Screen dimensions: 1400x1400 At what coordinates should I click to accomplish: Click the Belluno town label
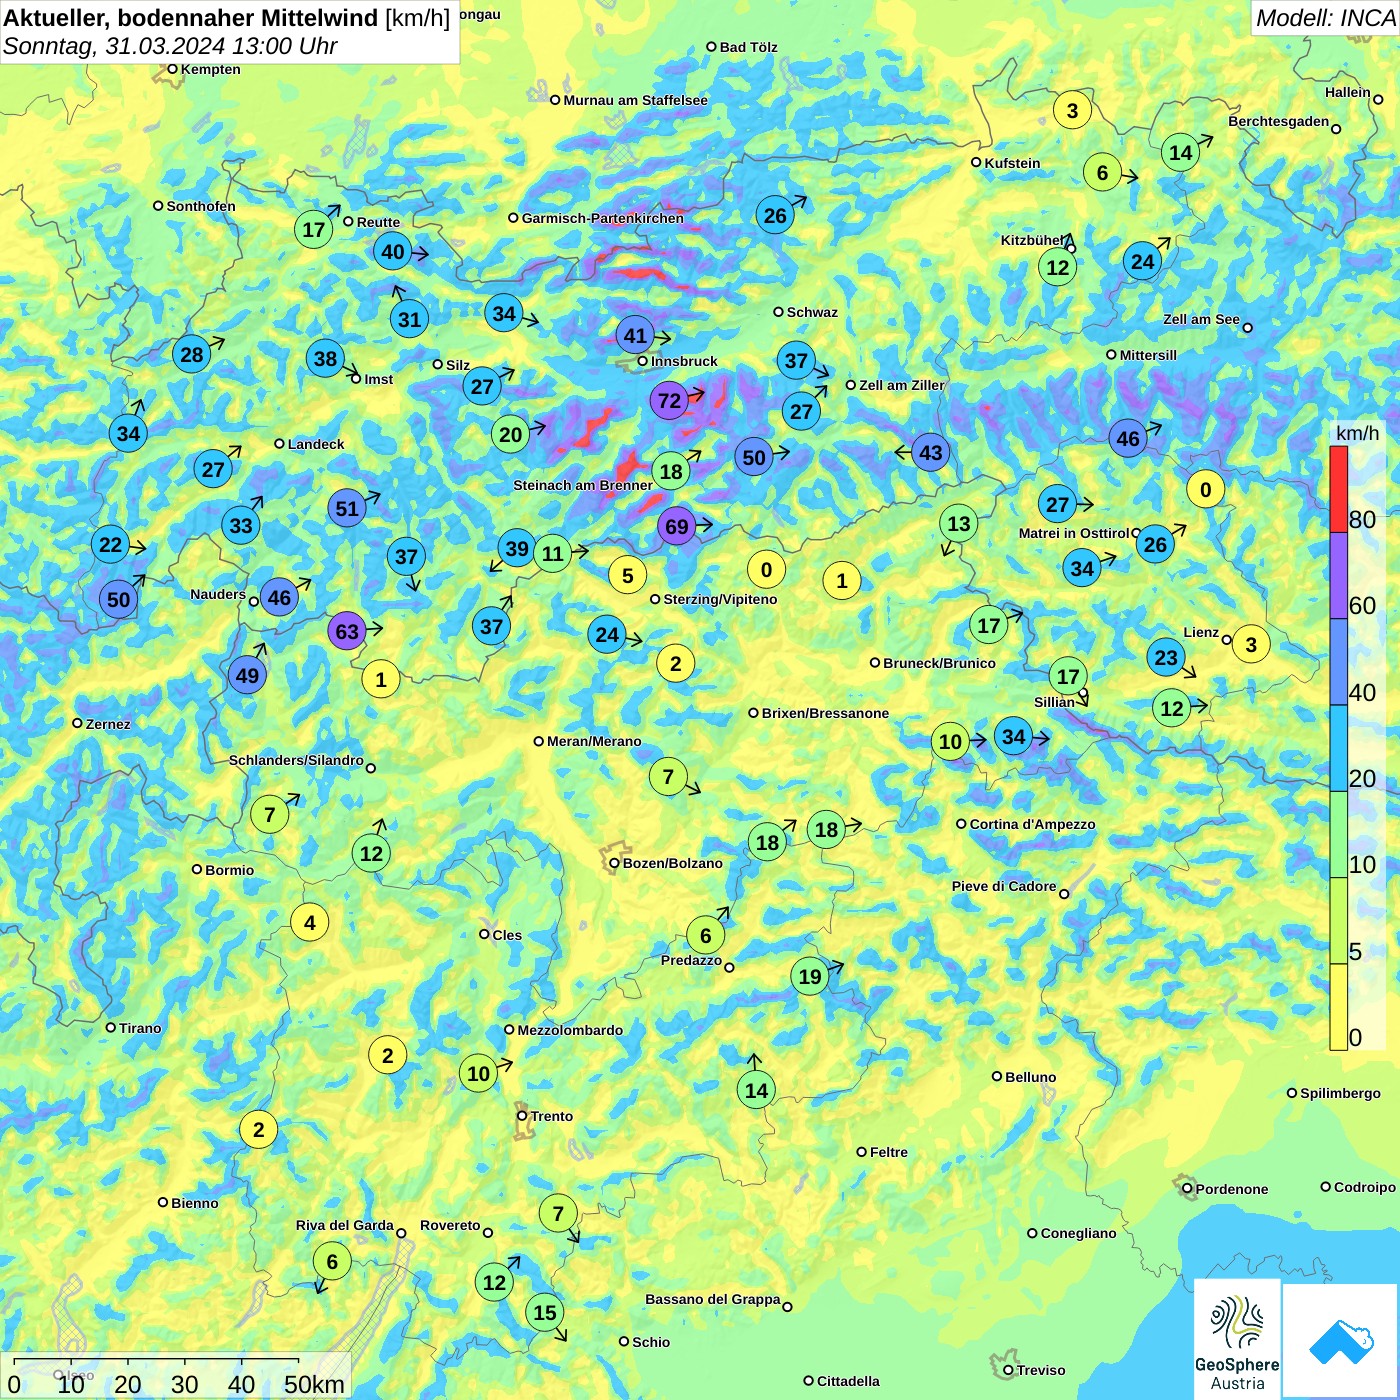pos(1030,1077)
